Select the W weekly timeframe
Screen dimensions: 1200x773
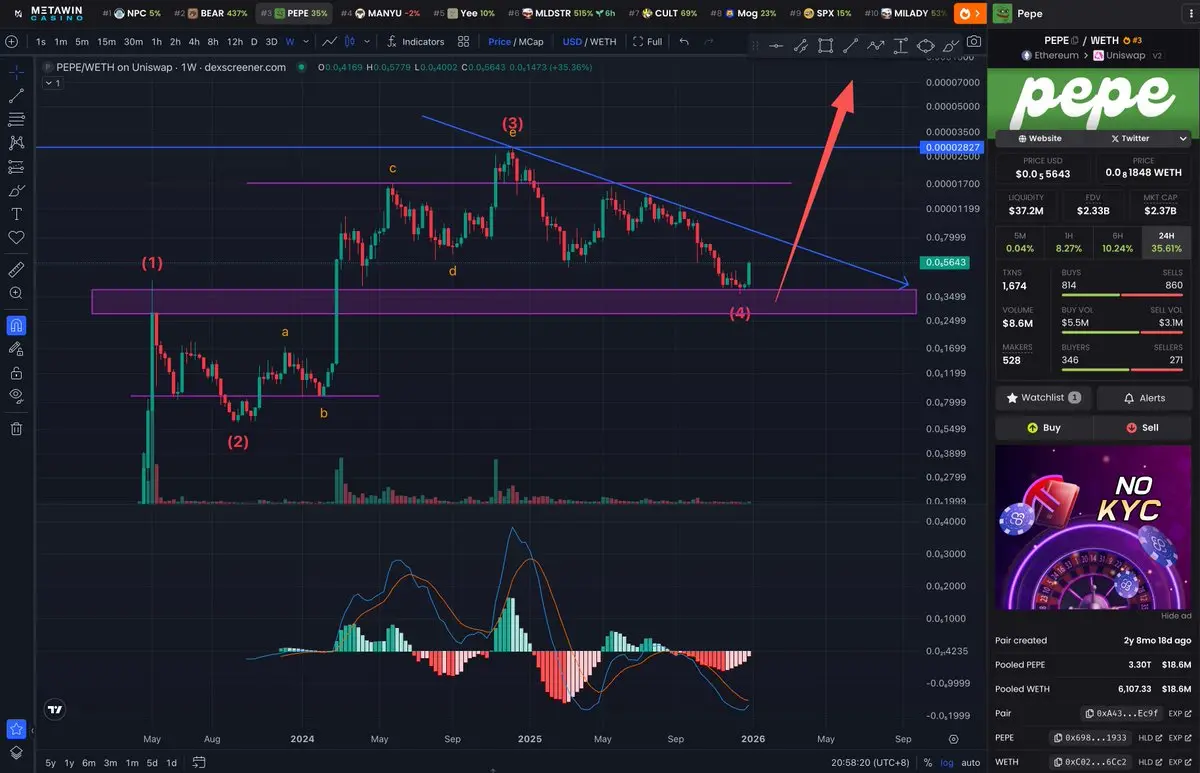[x=289, y=42]
